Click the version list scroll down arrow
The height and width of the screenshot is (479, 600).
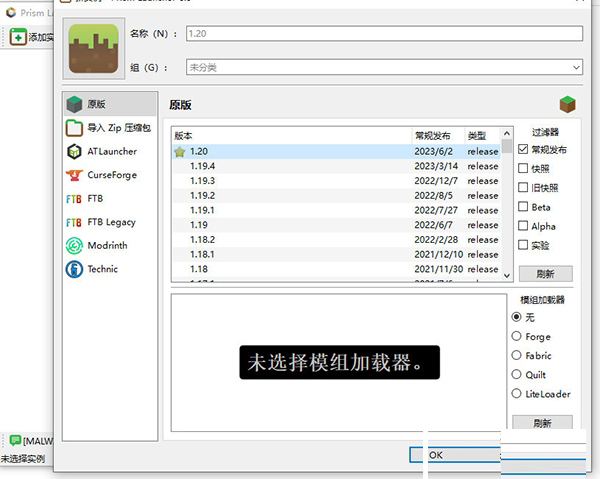point(507,275)
